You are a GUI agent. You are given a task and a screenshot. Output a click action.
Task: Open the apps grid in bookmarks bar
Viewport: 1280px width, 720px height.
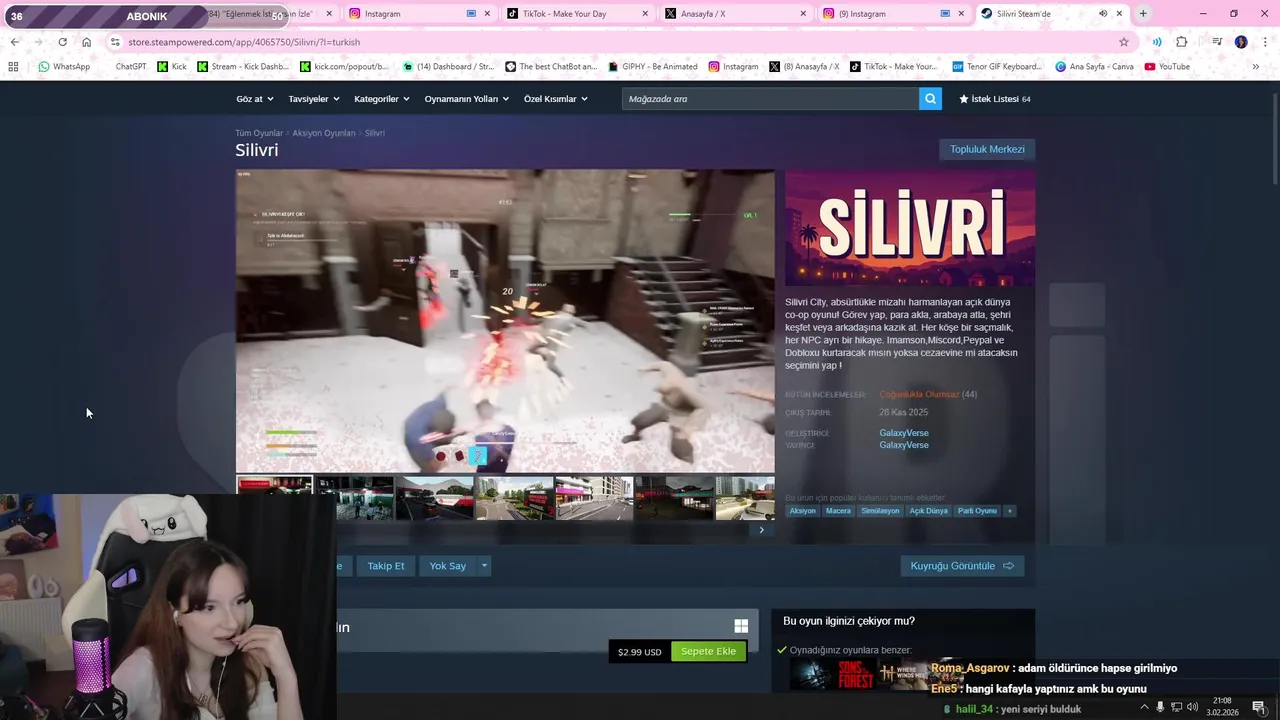(13, 67)
